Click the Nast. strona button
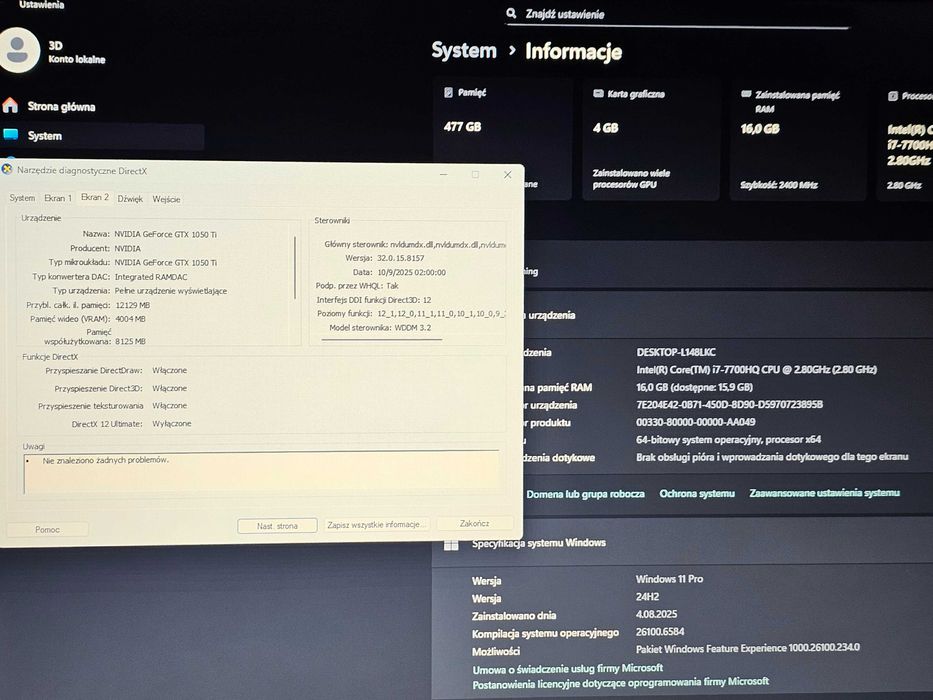The width and height of the screenshot is (933, 700). 277,526
